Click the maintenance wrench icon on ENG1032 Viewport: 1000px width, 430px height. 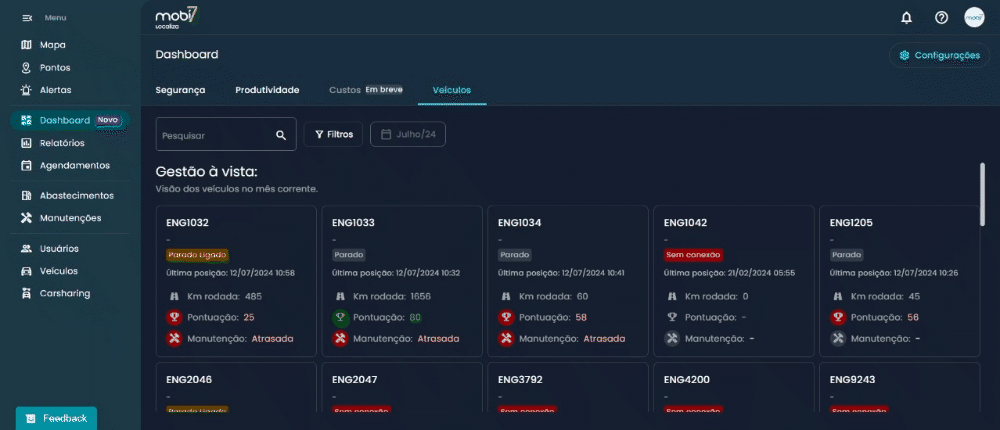click(x=174, y=338)
